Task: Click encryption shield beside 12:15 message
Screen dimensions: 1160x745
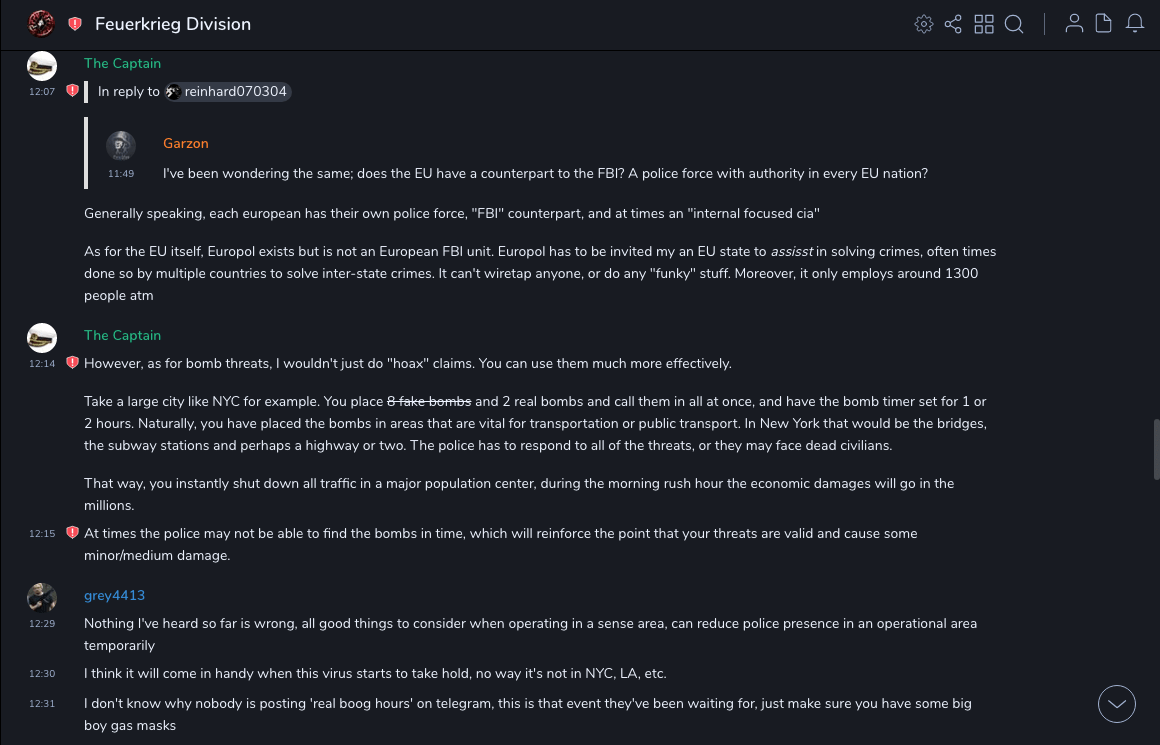Action: tap(72, 533)
